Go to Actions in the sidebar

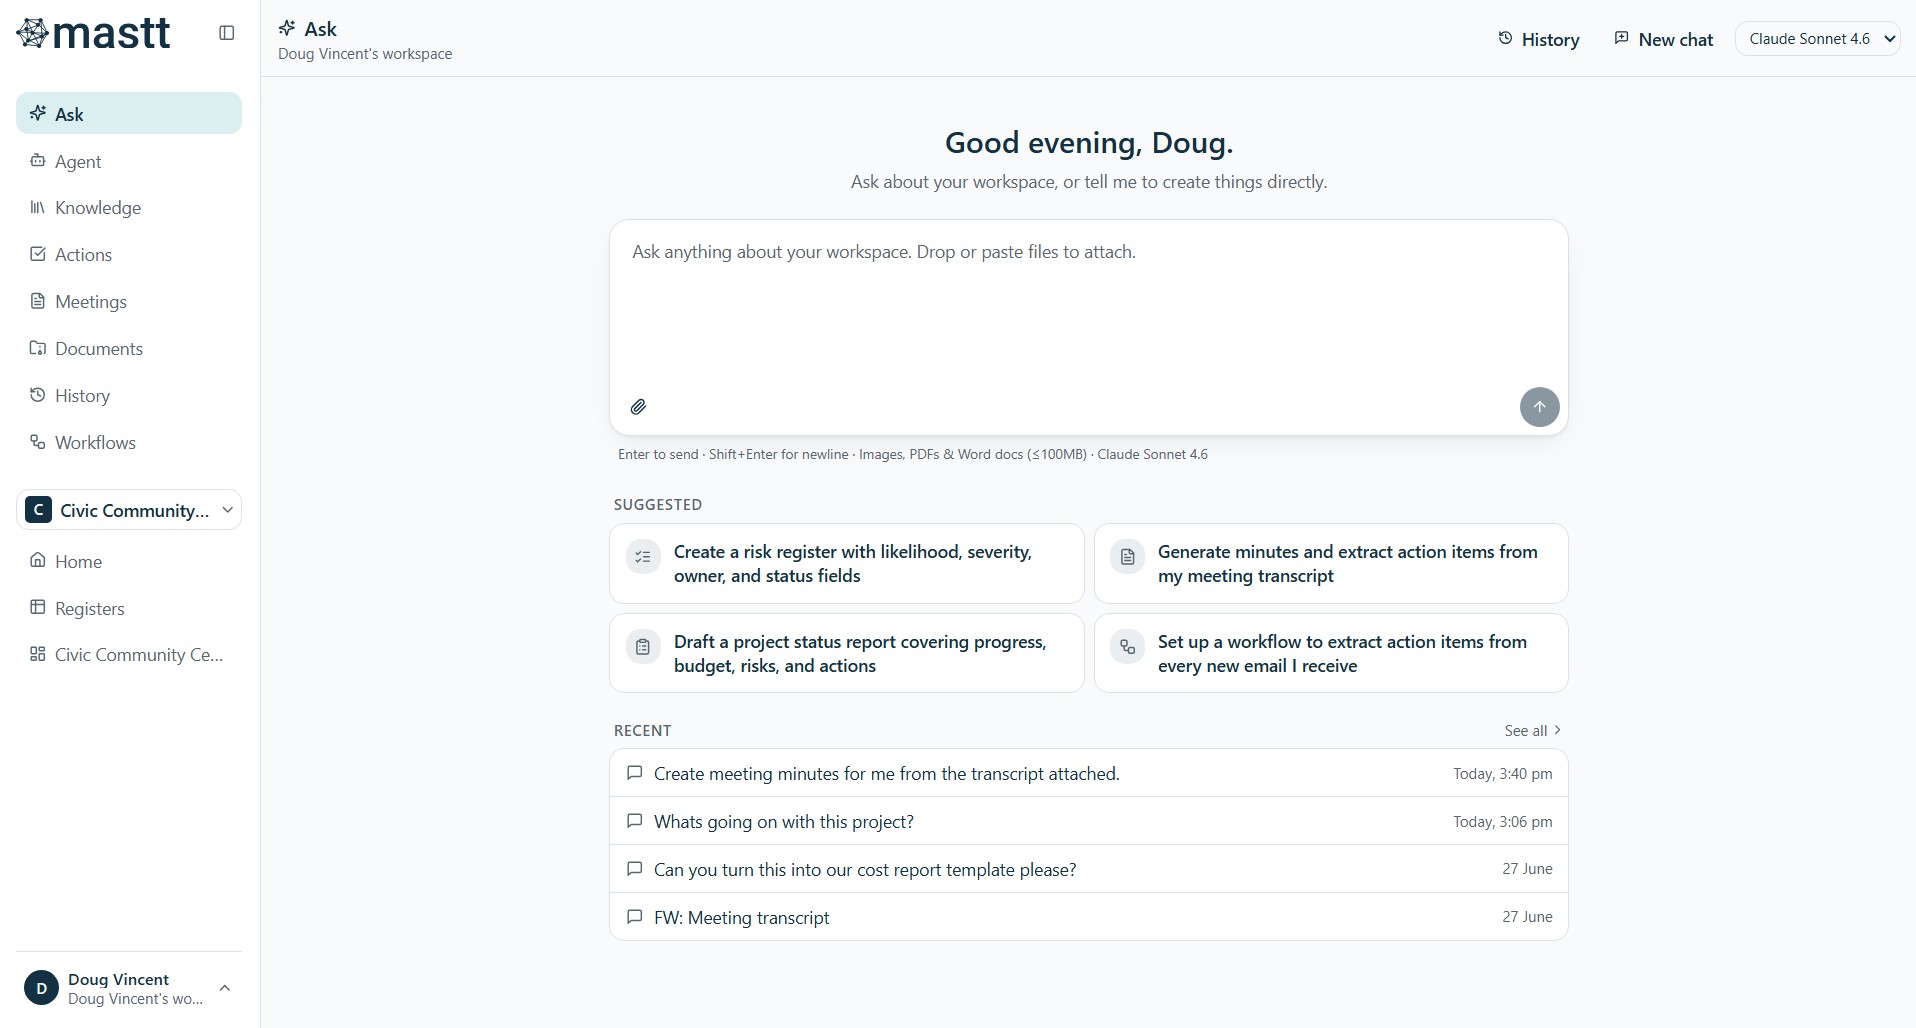(x=129, y=255)
